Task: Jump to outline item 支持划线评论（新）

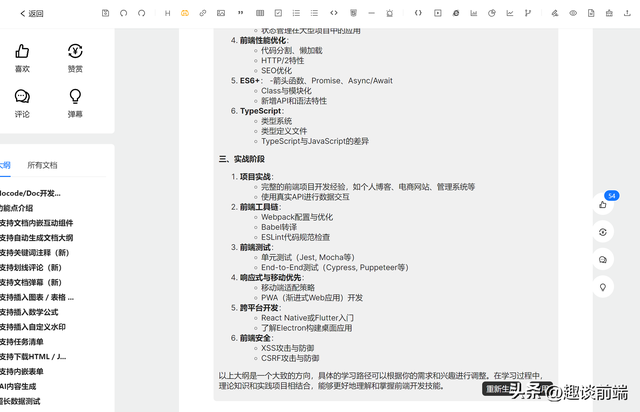Action: [31, 267]
